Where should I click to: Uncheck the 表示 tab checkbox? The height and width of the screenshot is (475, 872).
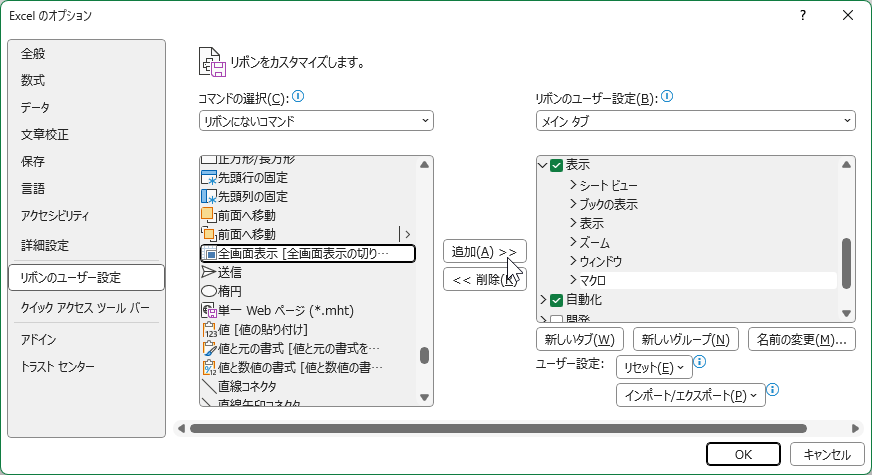click(x=557, y=166)
